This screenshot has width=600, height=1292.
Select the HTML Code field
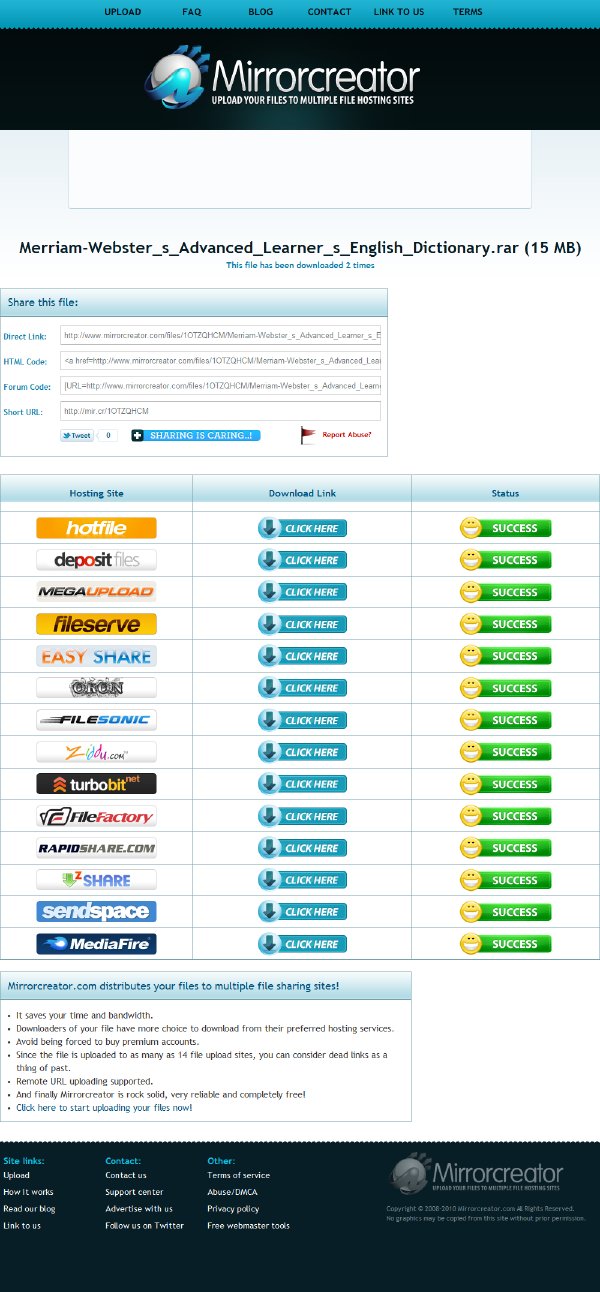pos(220,361)
